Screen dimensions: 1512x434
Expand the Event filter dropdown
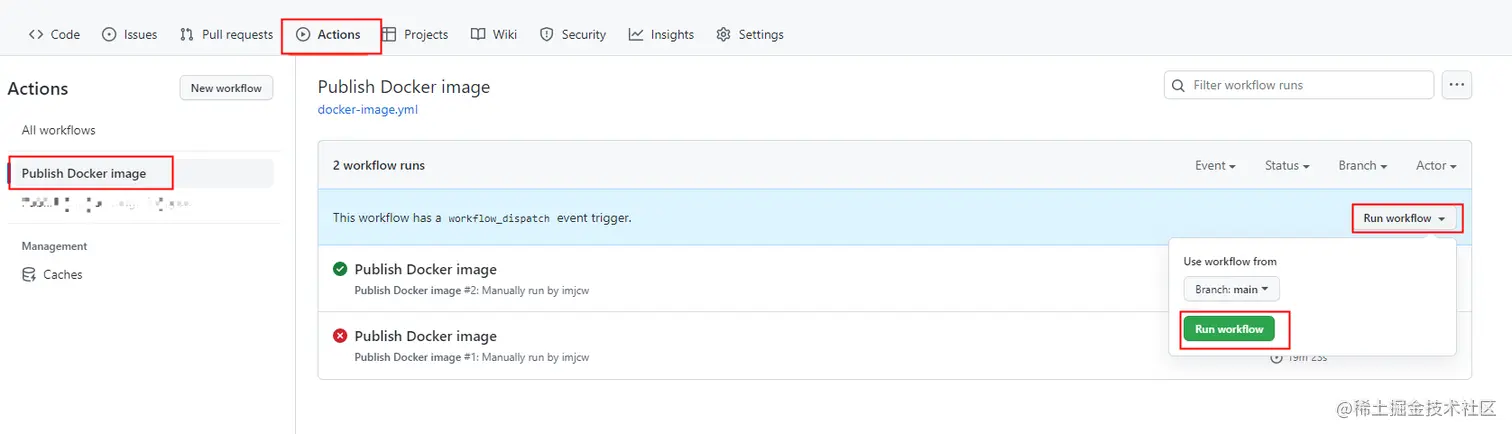click(x=1215, y=166)
